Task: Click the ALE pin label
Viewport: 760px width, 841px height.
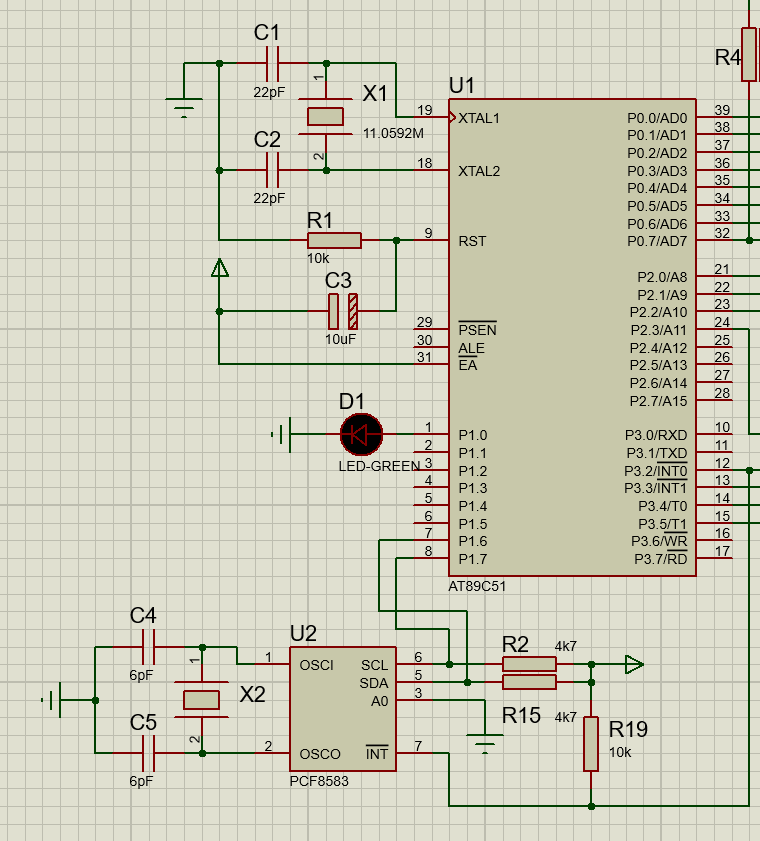Action: 471,348
